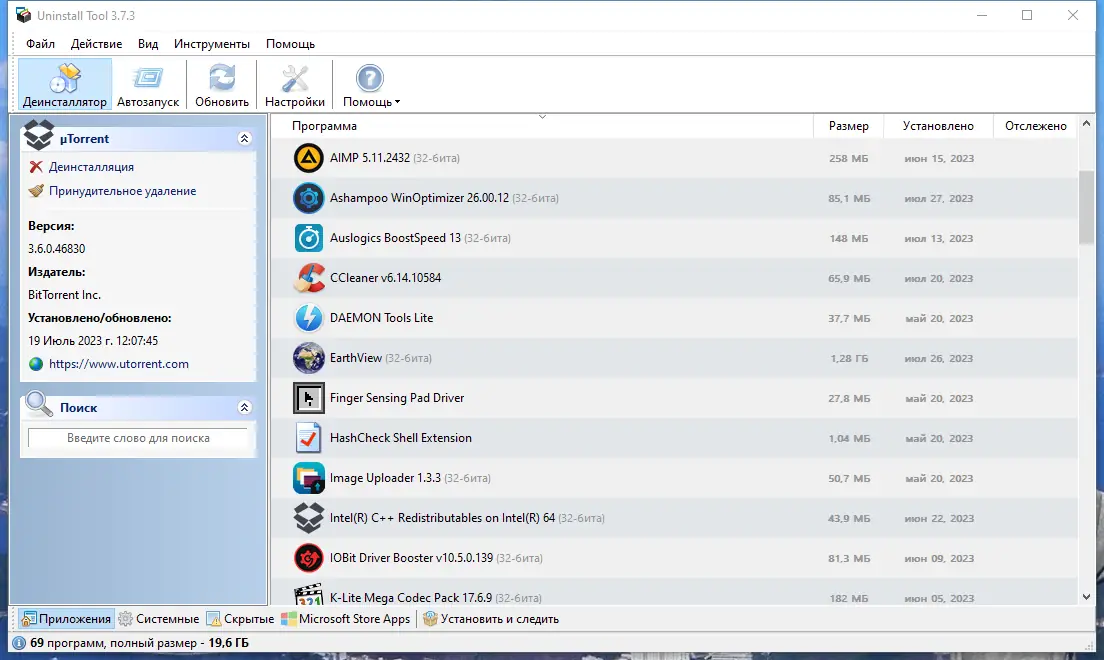Switch to the Microsoft Store Apps tab

coord(352,618)
